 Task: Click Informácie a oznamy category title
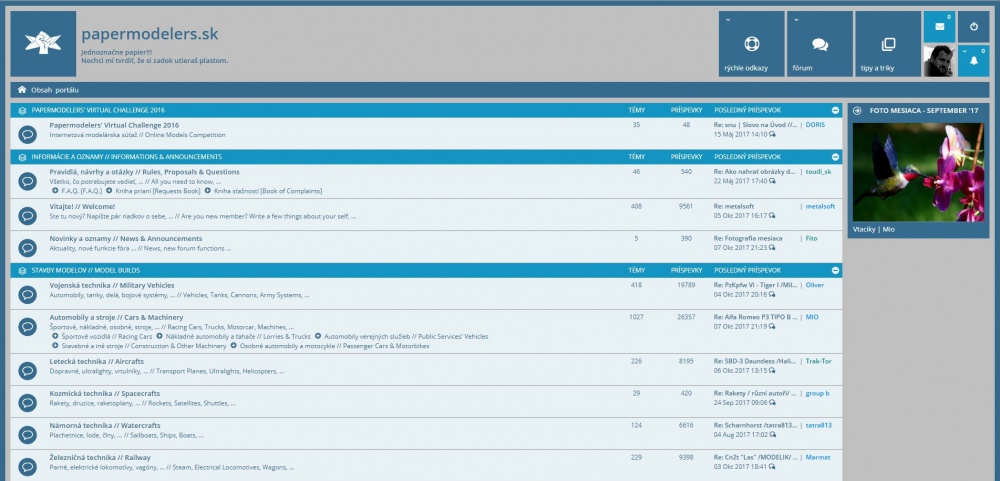point(126,157)
